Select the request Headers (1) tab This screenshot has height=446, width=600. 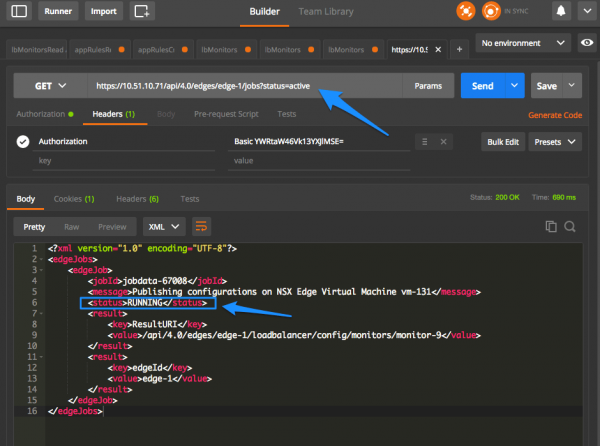pyautogui.click(x=114, y=114)
